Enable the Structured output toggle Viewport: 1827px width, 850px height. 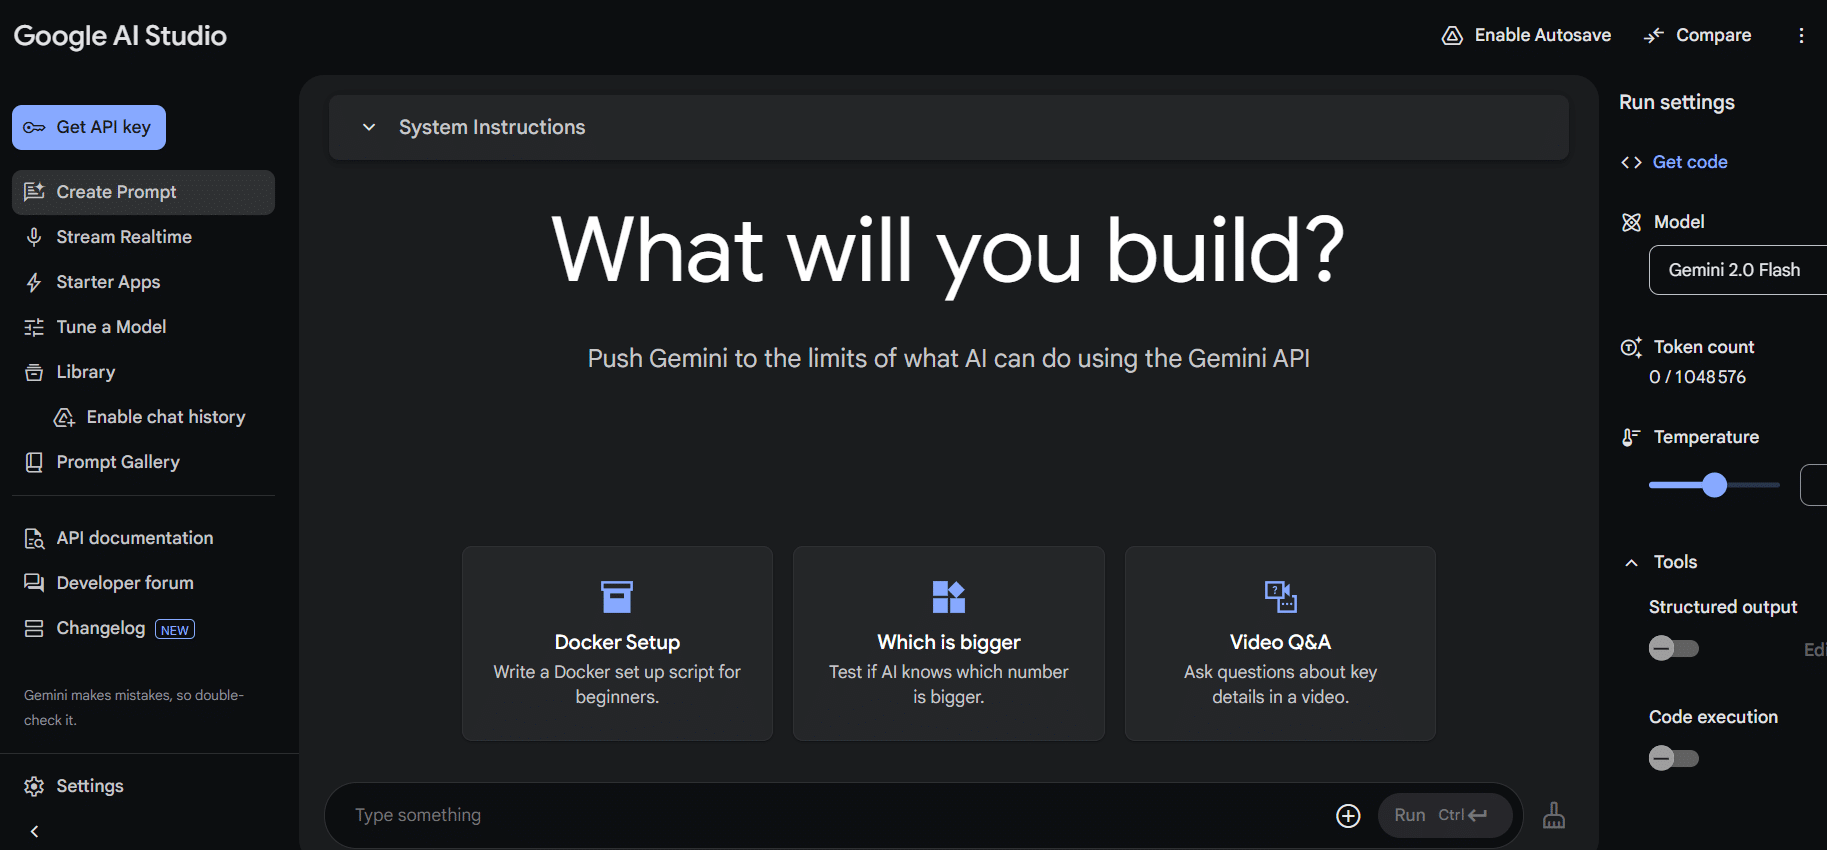click(1673, 649)
